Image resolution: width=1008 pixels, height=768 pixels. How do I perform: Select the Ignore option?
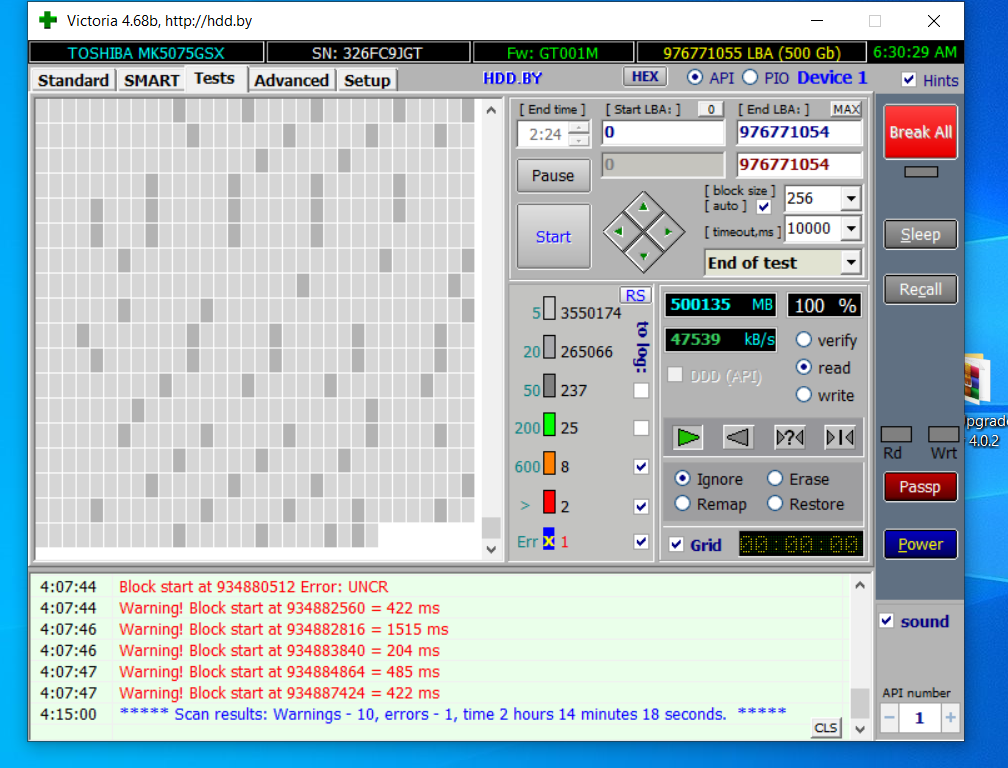(682, 478)
